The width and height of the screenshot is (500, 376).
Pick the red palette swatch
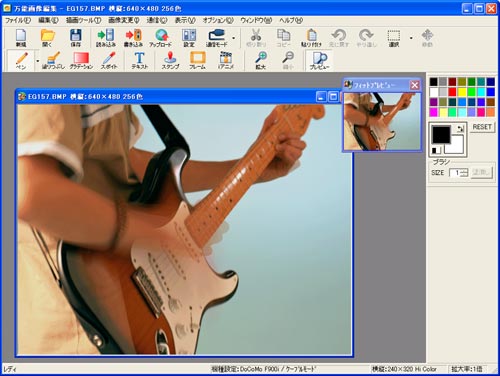coord(452,92)
